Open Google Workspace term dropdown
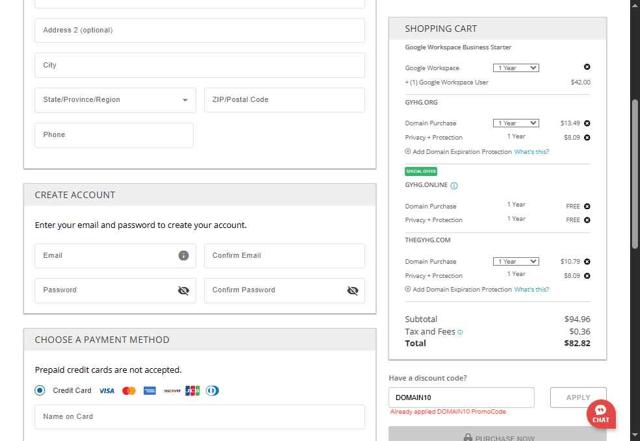640x441 pixels. (x=516, y=68)
